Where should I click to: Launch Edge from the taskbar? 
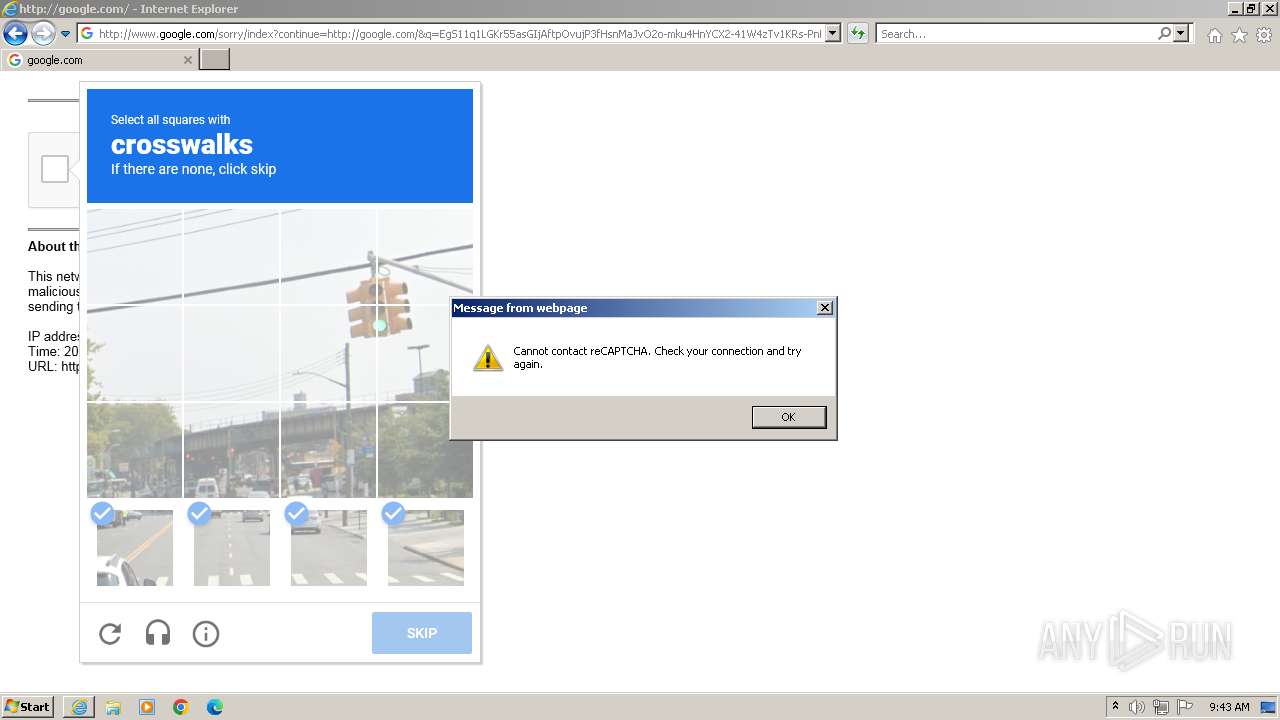click(215, 707)
